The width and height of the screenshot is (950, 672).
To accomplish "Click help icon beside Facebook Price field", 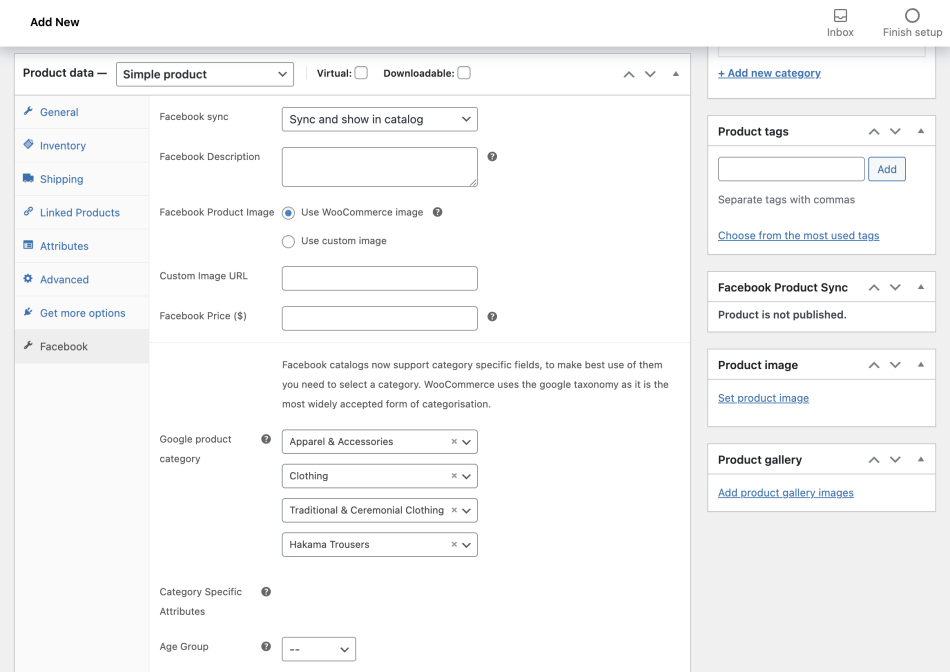I will (x=492, y=317).
